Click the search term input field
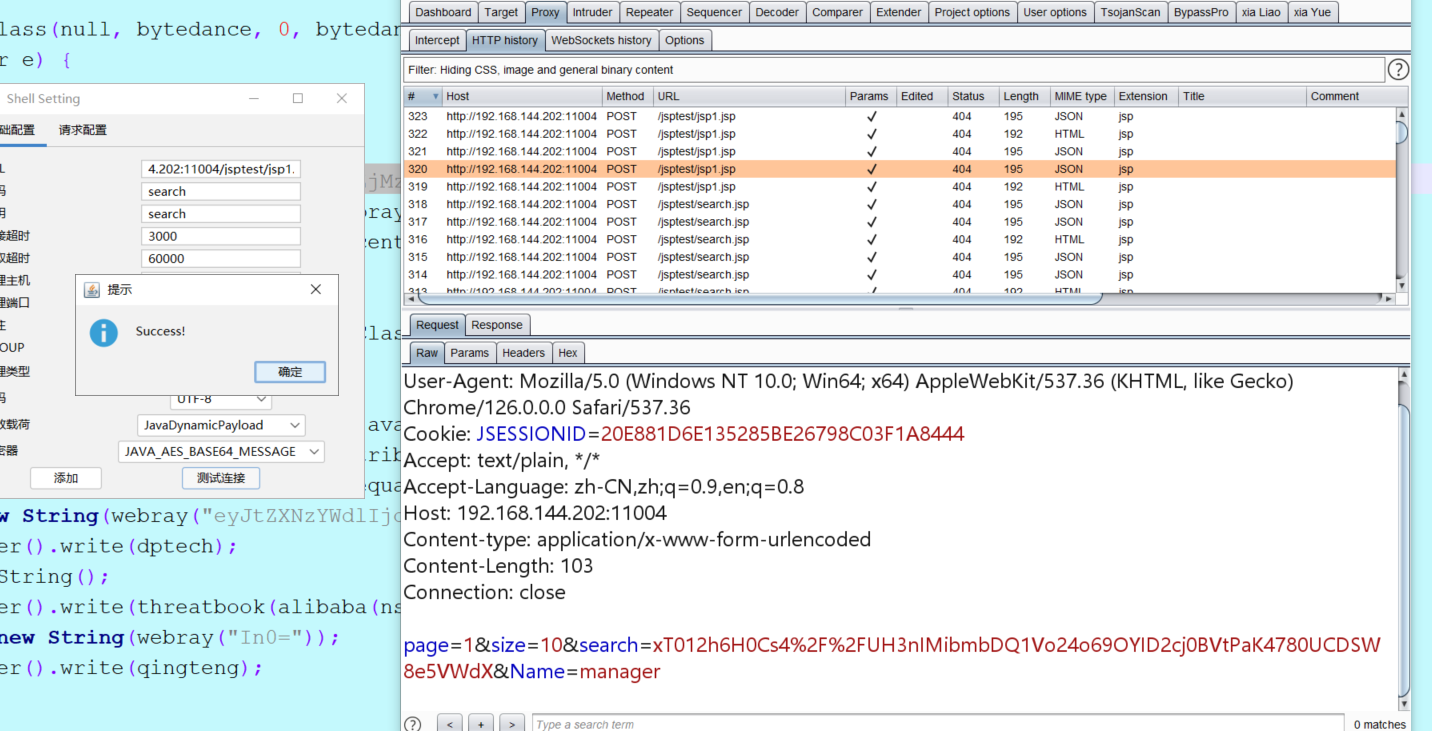Screen dimensions: 1432x731 [937, 724]
